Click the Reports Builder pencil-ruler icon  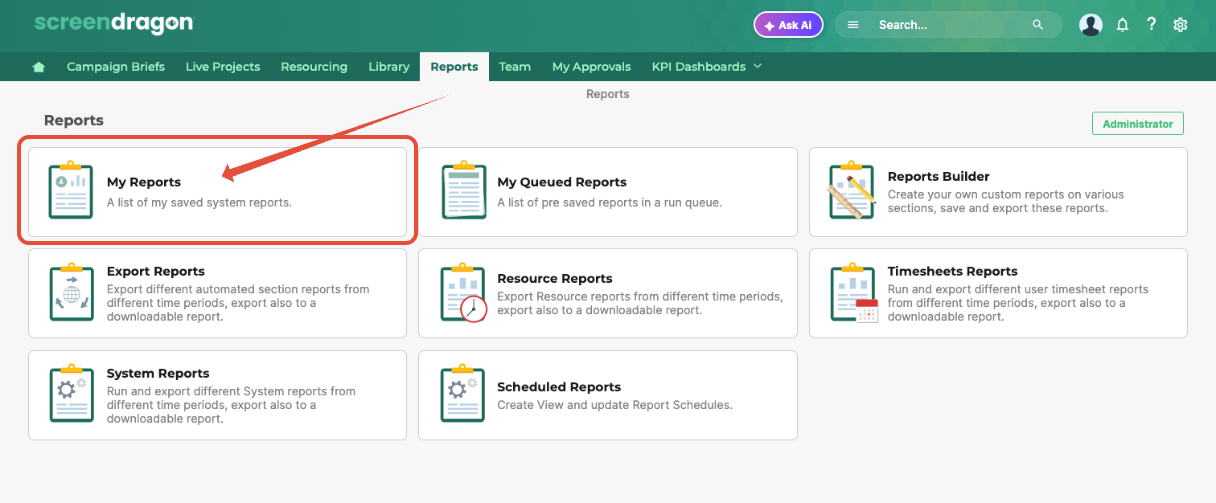pyautogui.click(x=852, y=189)
